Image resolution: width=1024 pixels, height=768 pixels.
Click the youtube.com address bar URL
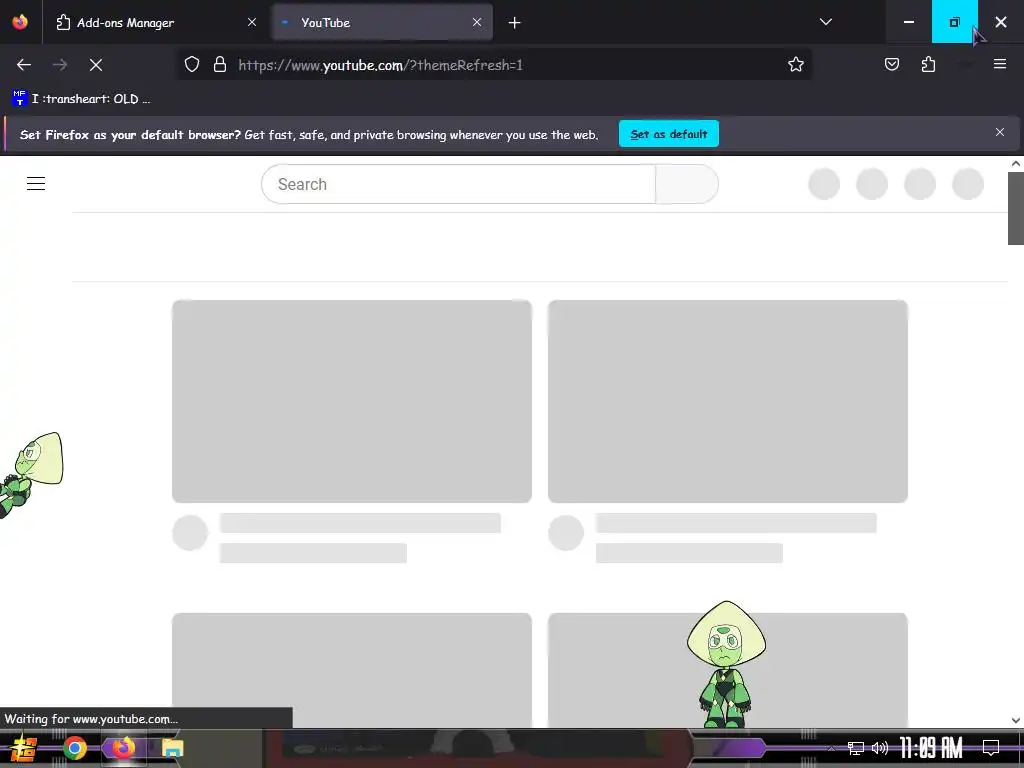[x=380, y=65]
